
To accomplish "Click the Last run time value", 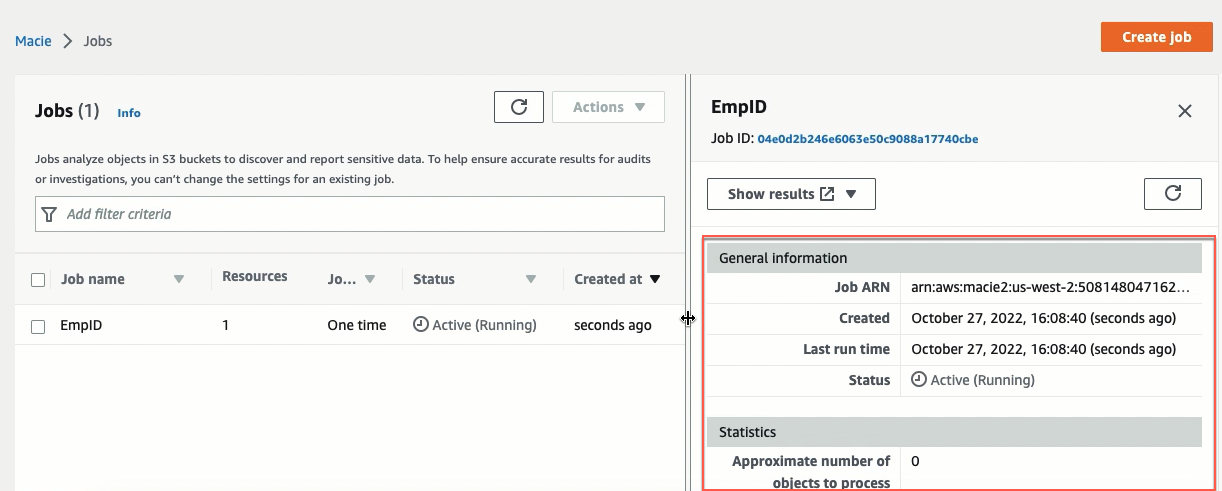I will (1044, 349).
